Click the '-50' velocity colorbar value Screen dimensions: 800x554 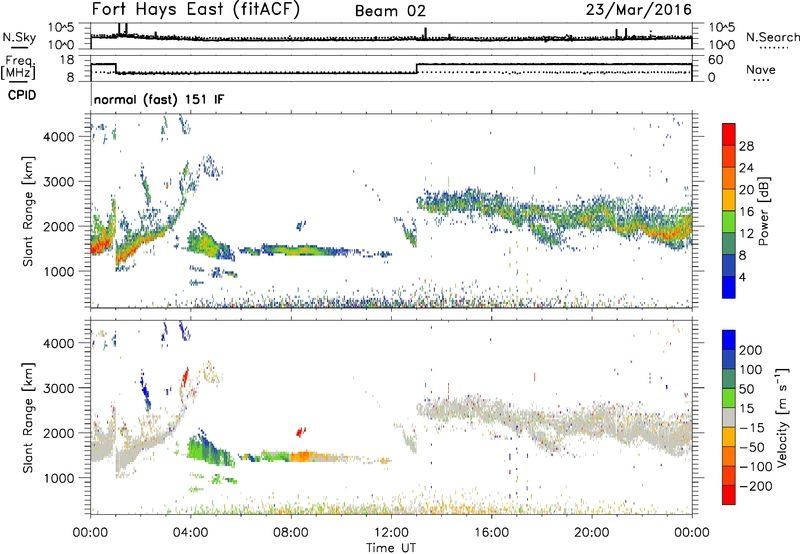click(x=751, y=447)
